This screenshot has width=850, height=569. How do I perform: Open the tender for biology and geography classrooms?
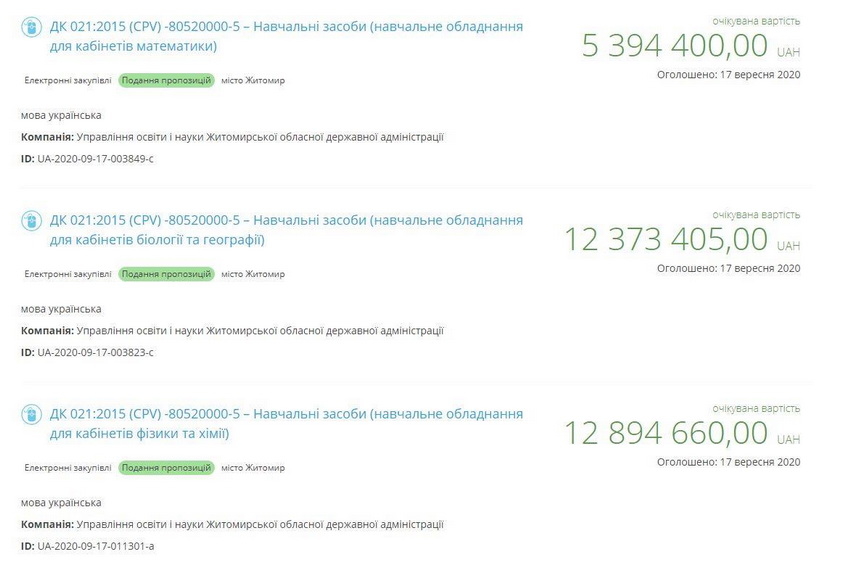(x=286, y=230)
